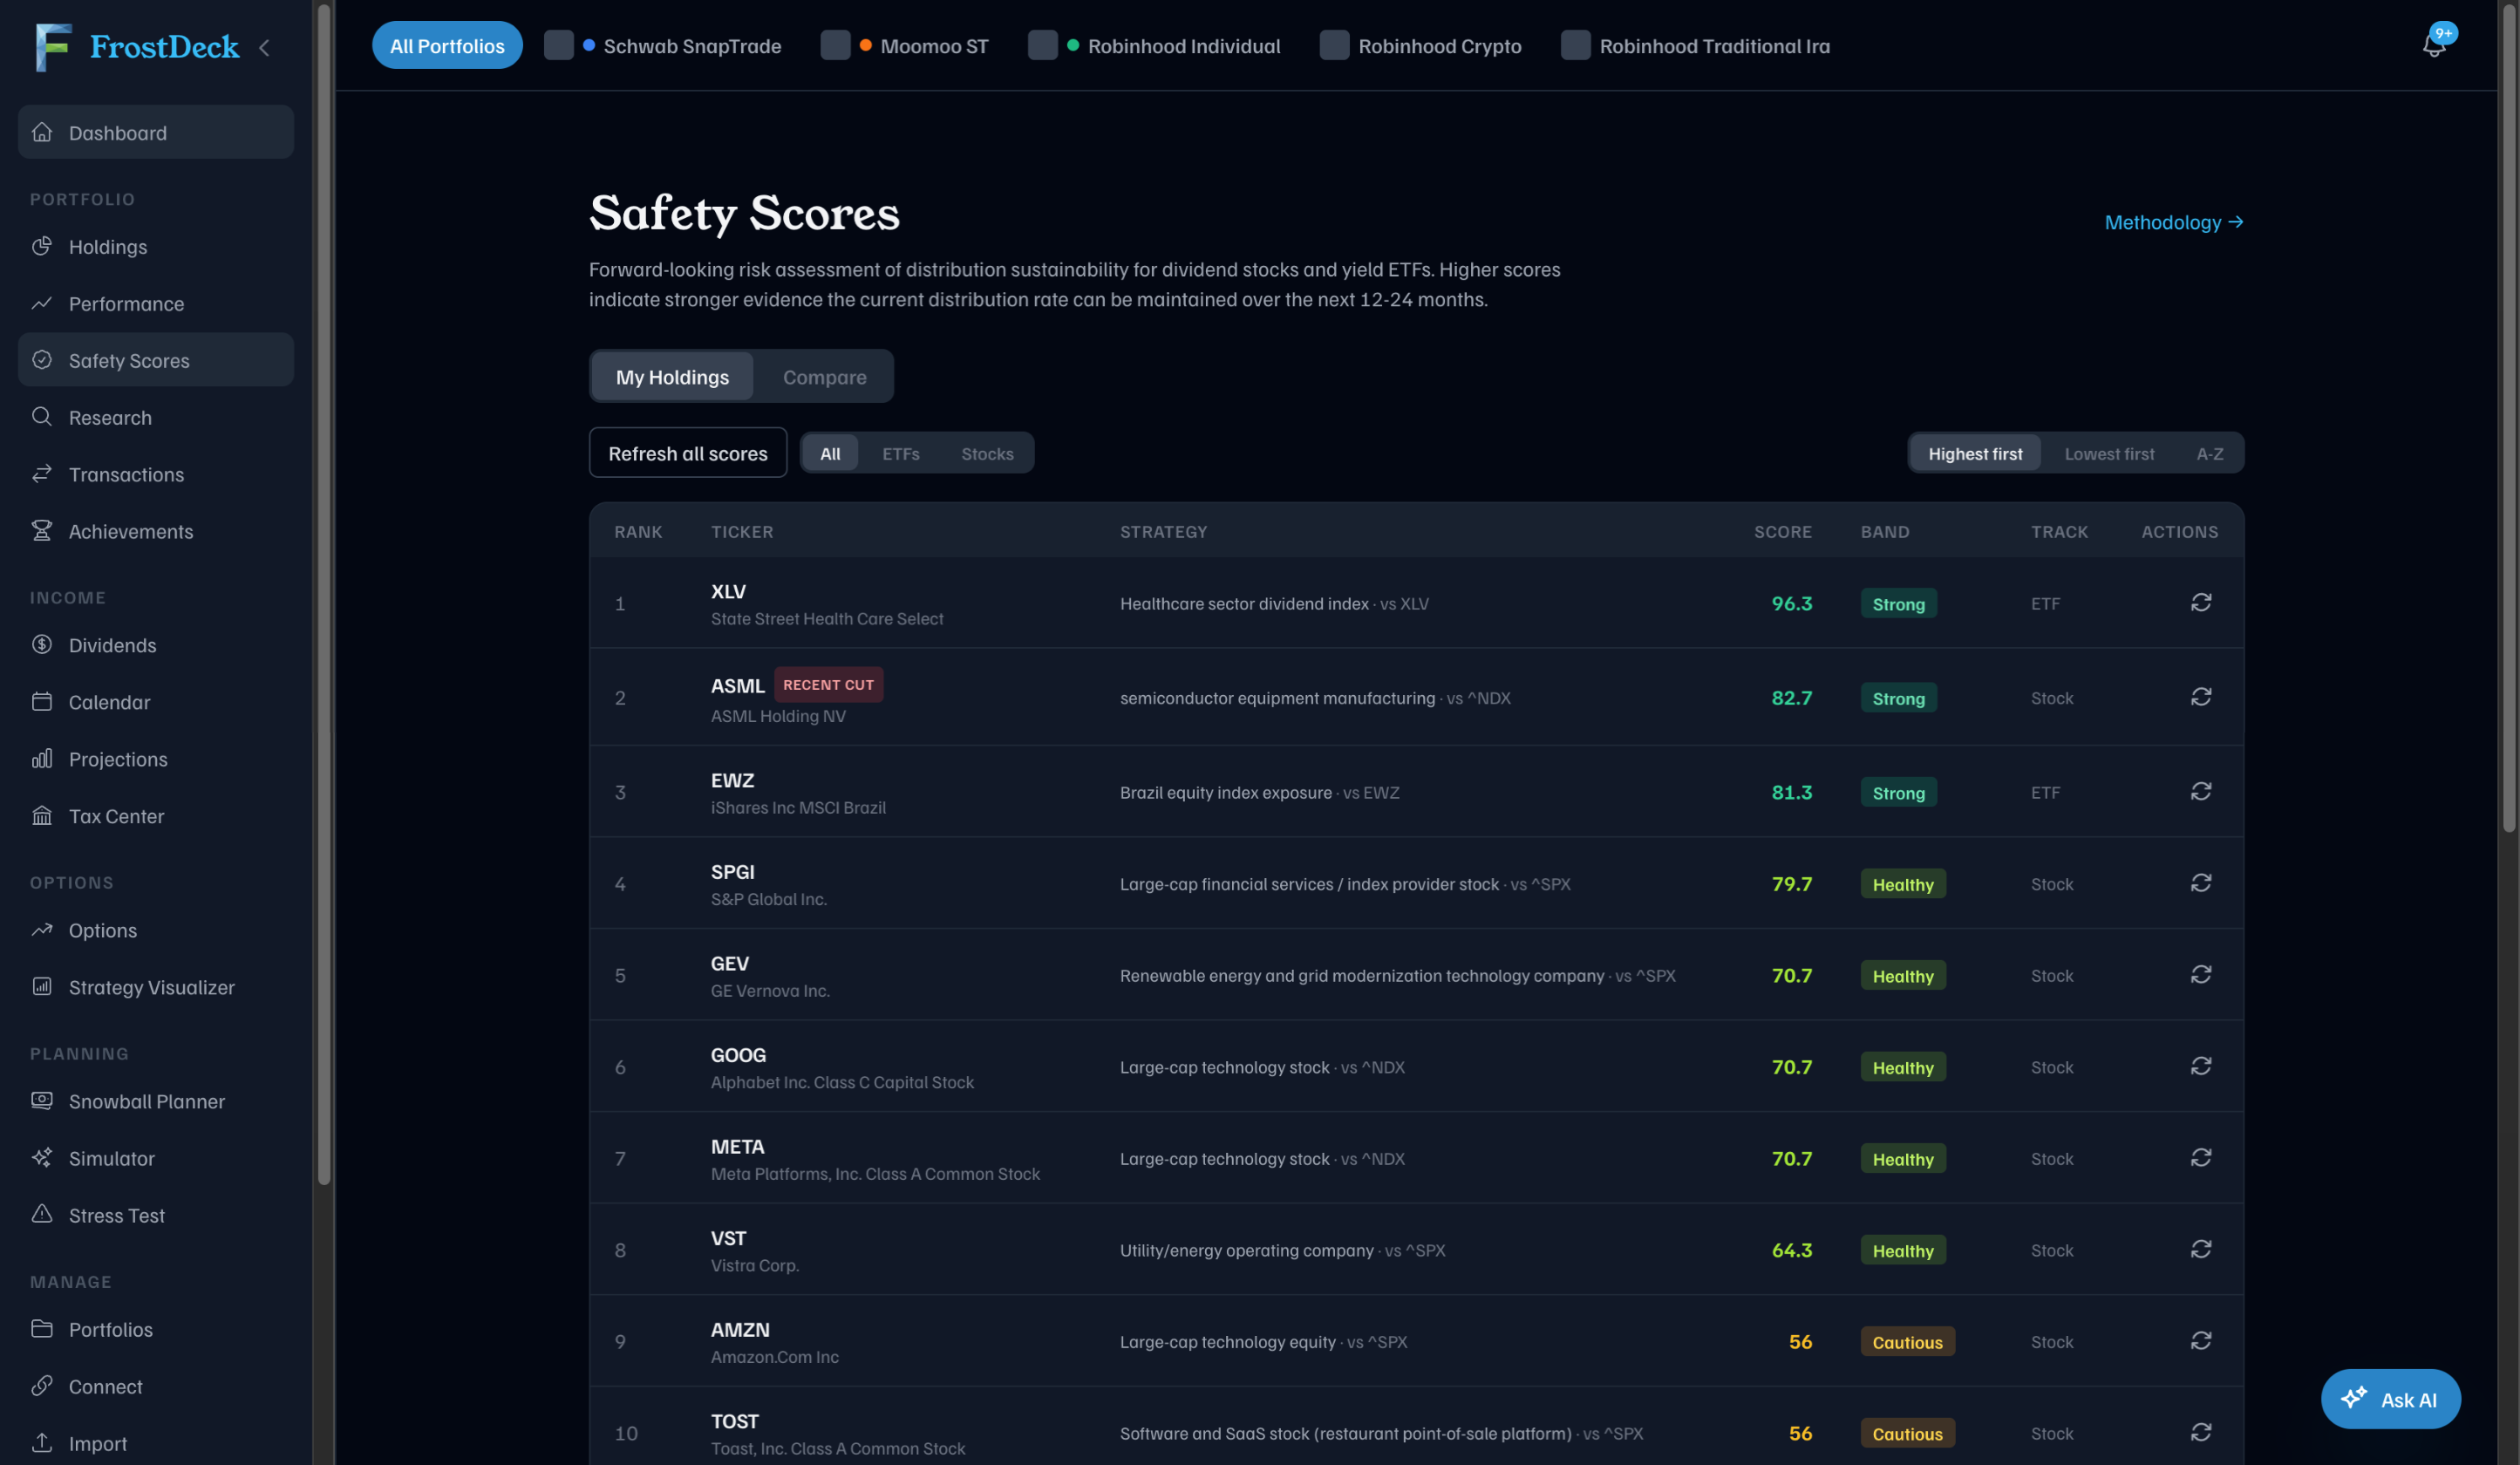
Task: Sort scores Lowest first
Action: (2109, 453)
